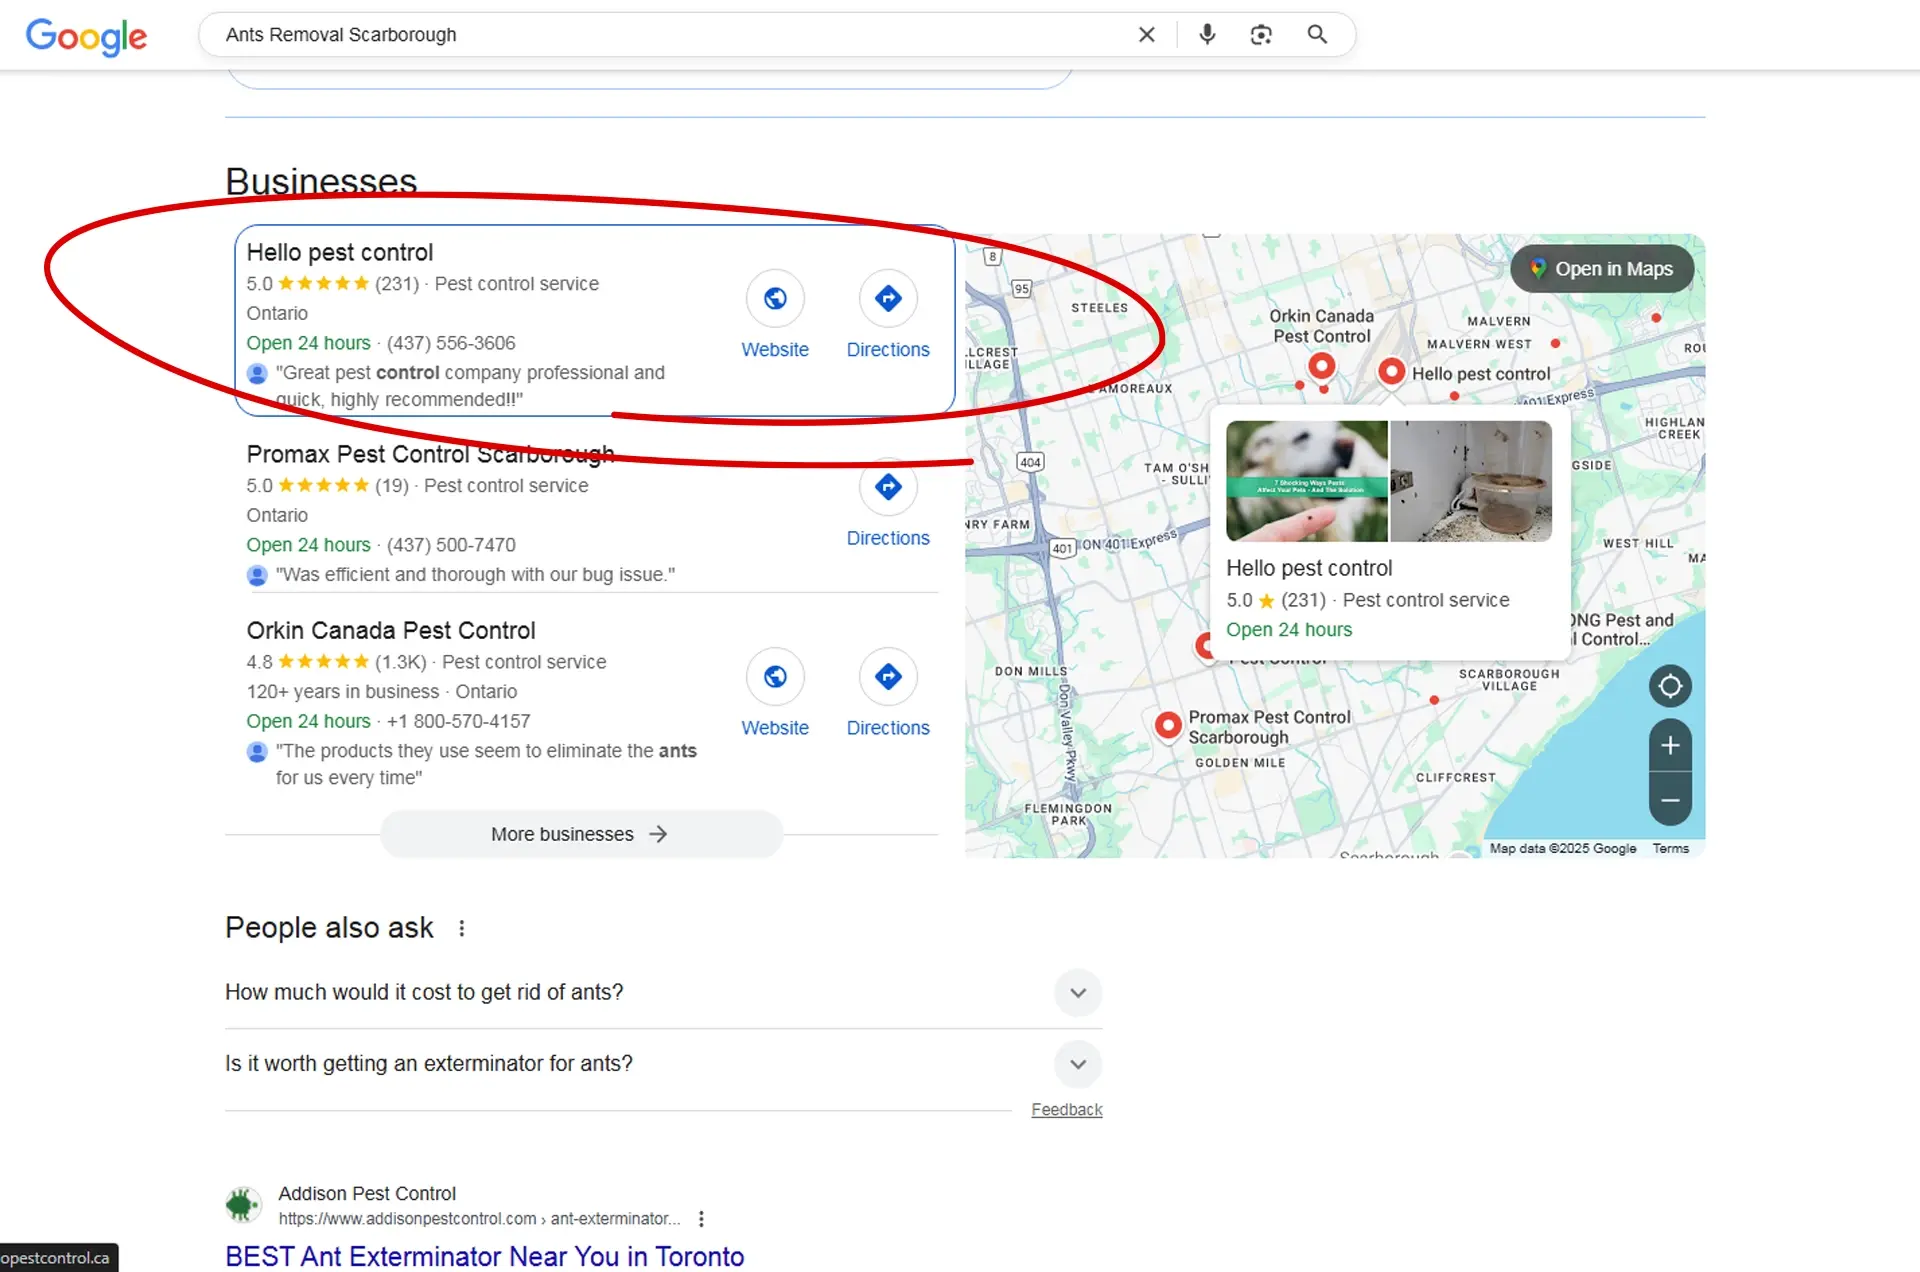Click Orkin ants review snippet
Viewport: 1920px width, 1272px height.
tap(486, 764)
